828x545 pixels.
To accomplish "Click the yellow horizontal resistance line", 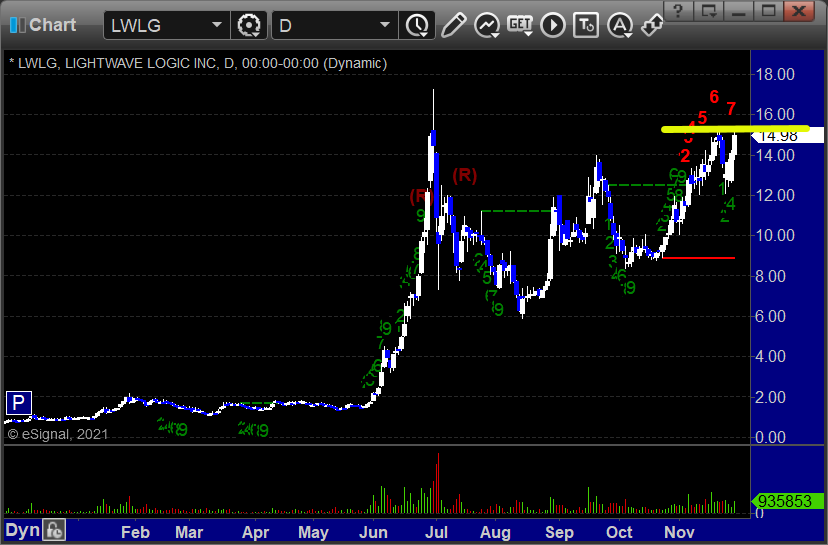I will (x=735, y=128).
